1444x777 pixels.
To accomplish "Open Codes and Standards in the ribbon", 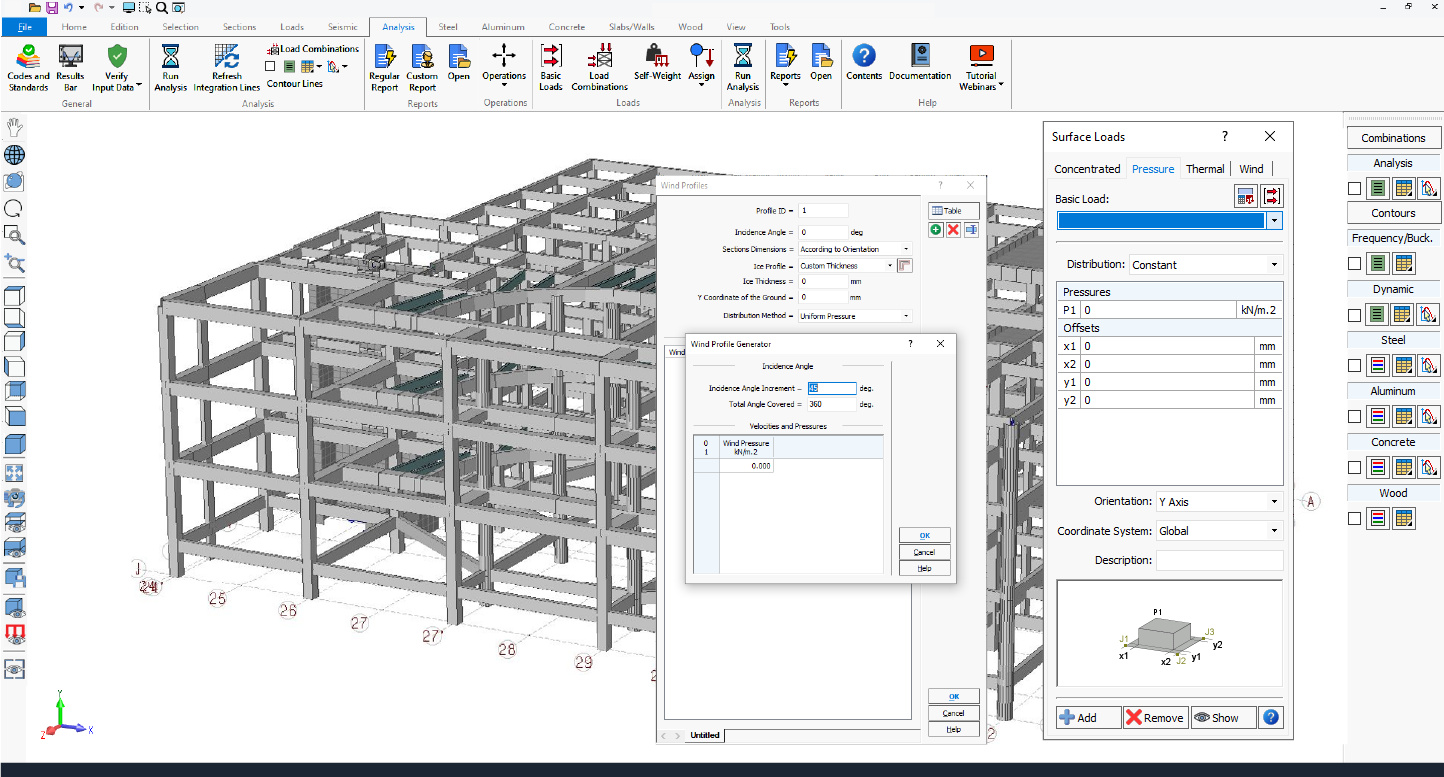I will coord(28,68).
